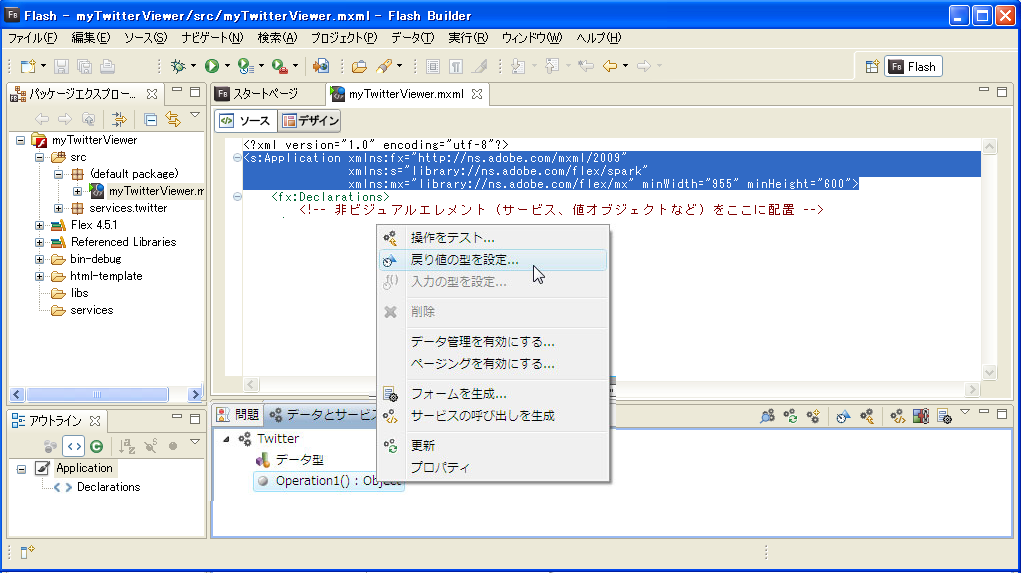Click the Debug bug icon

pos(178,66)
